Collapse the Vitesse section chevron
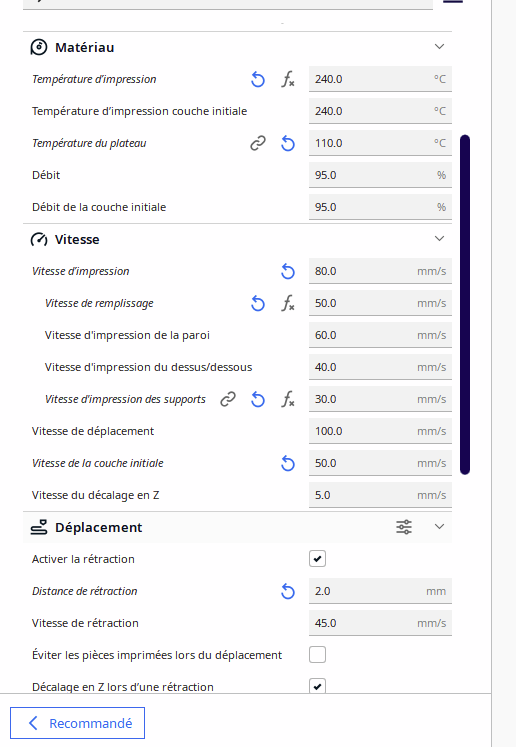 (439, 239)
